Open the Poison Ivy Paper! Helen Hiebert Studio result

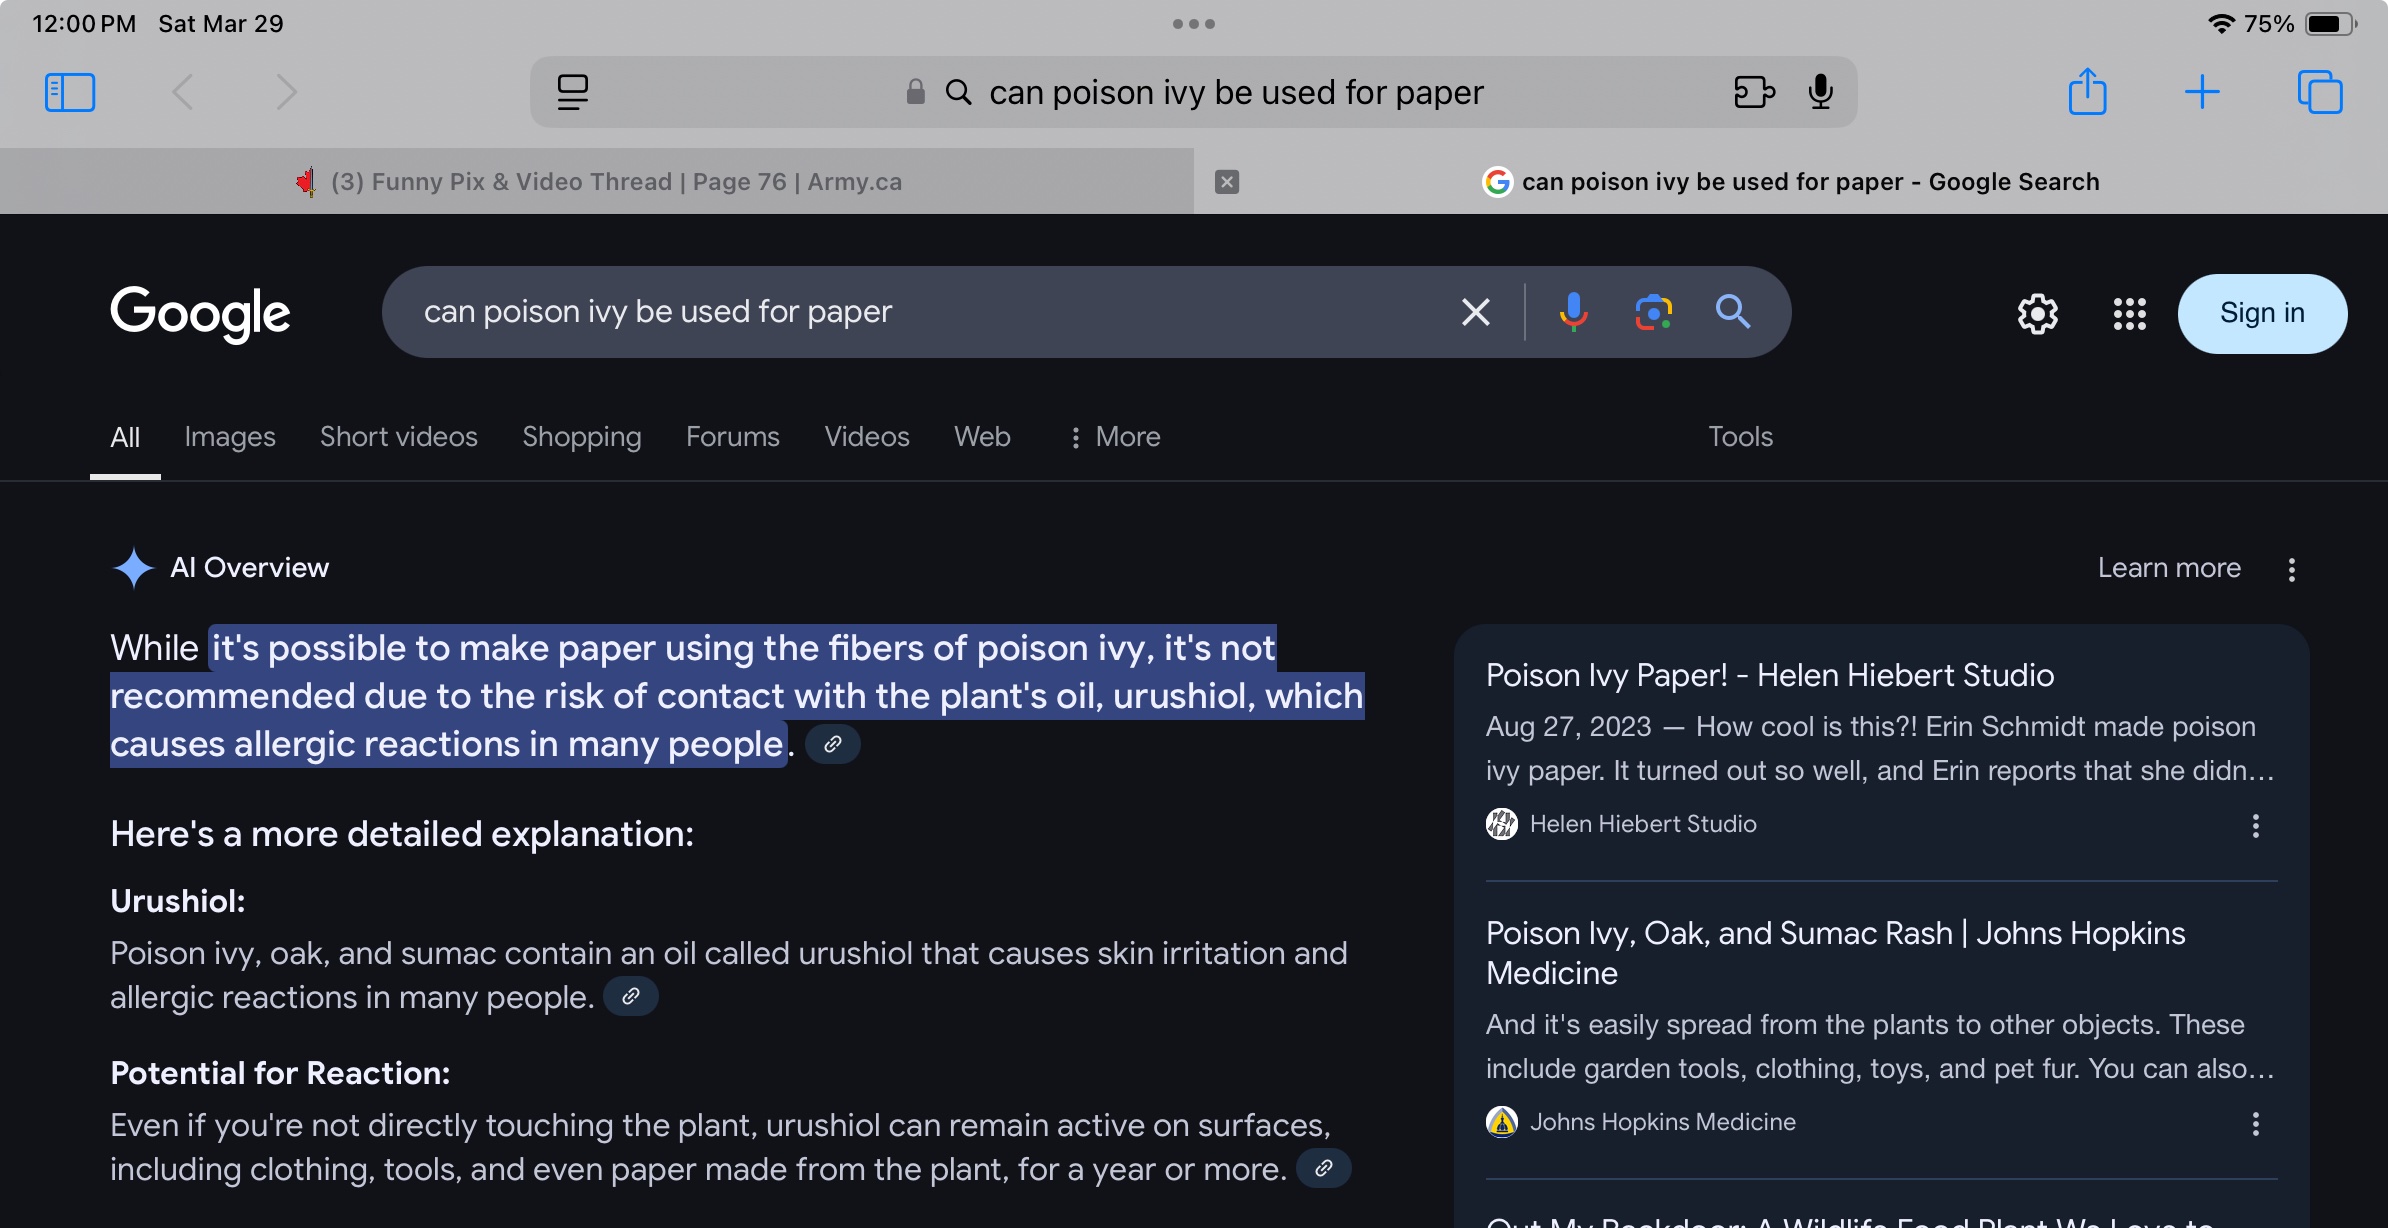pos(1770,675)
